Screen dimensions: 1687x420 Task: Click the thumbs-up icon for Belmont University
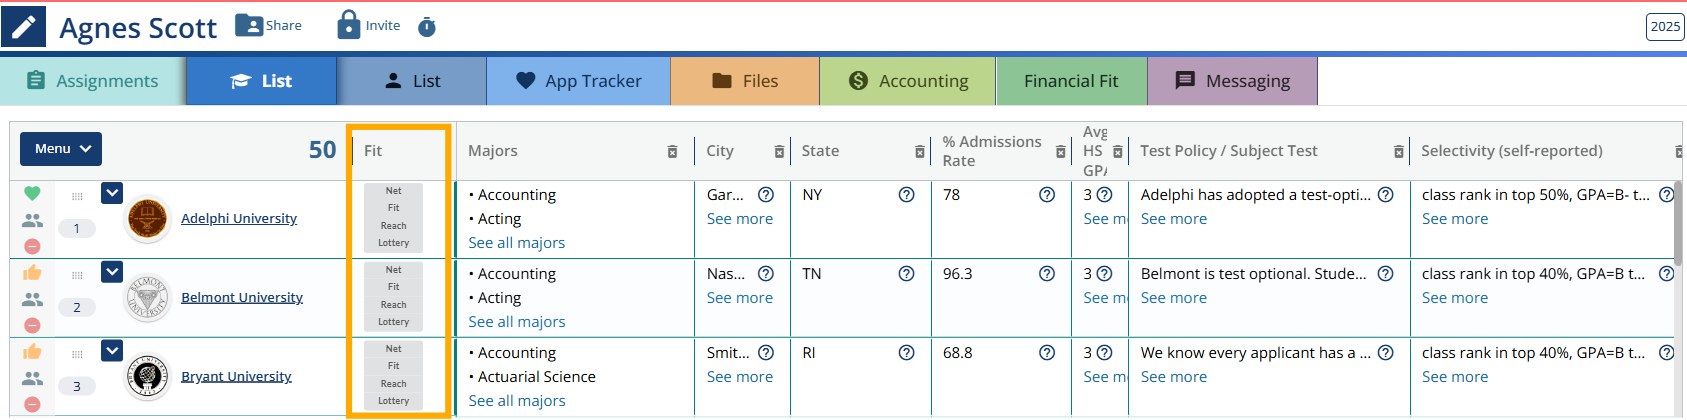click(x=32, y=272)
